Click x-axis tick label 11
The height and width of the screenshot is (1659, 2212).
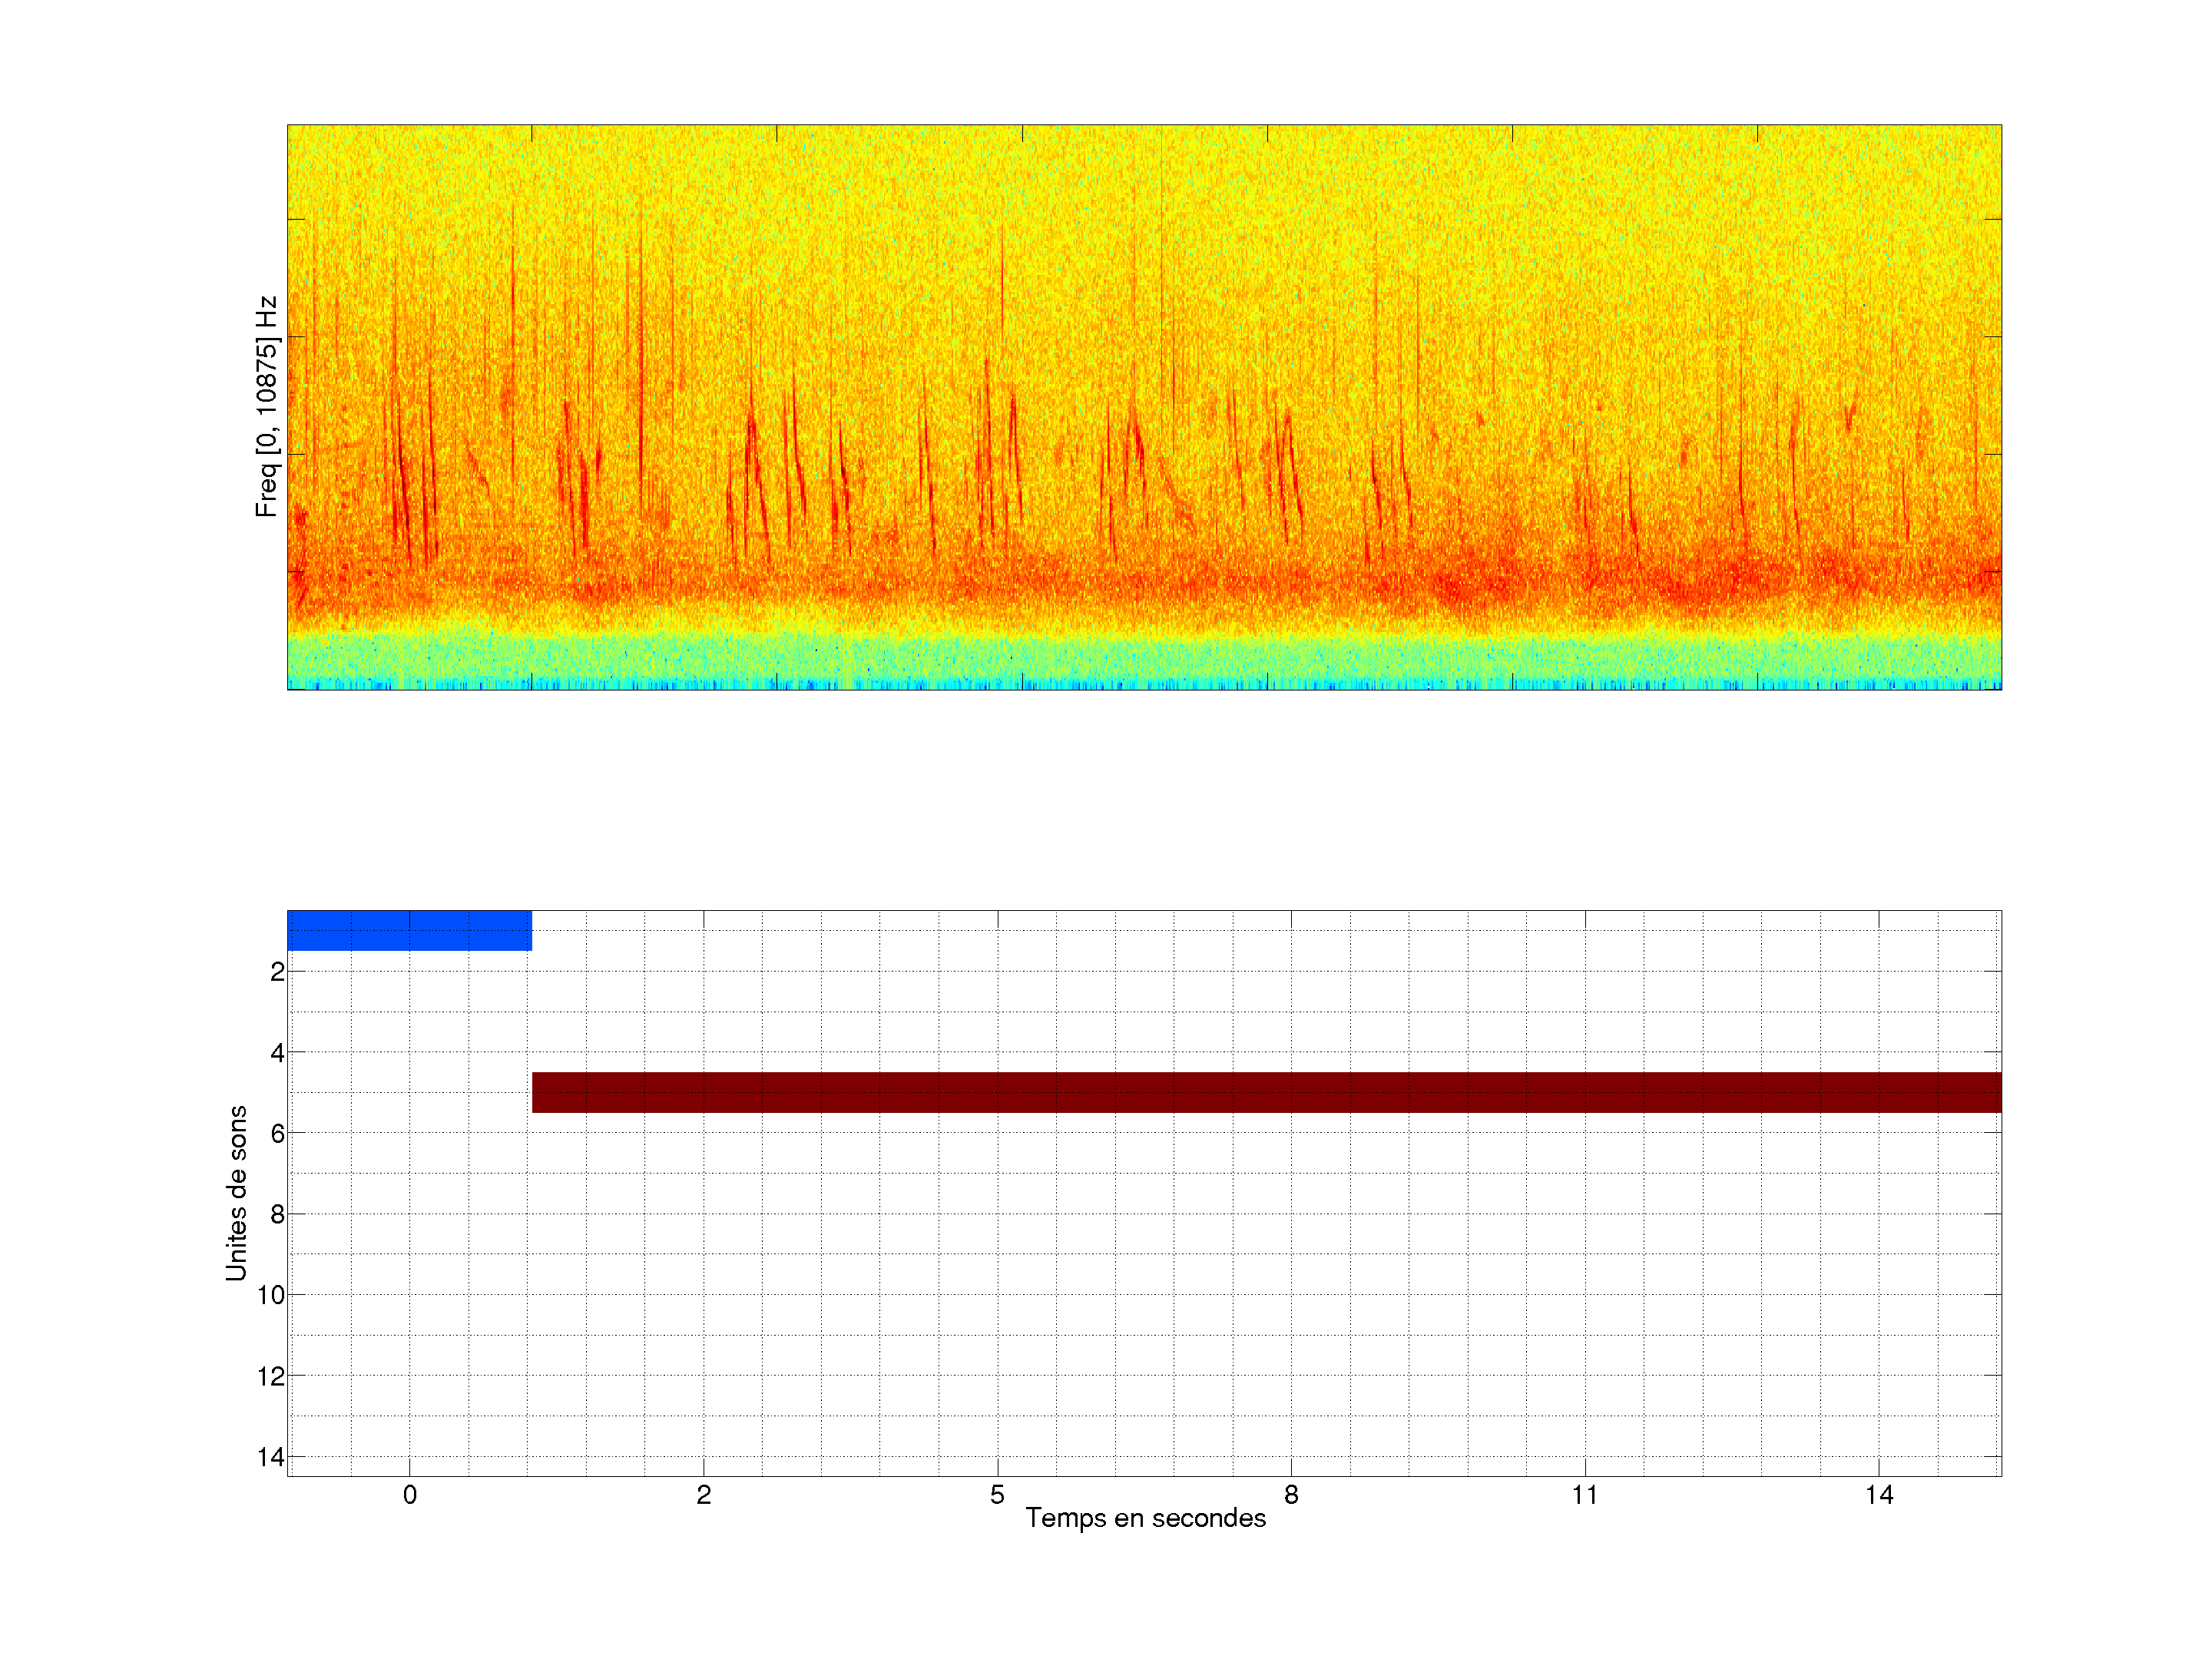1585,1495
